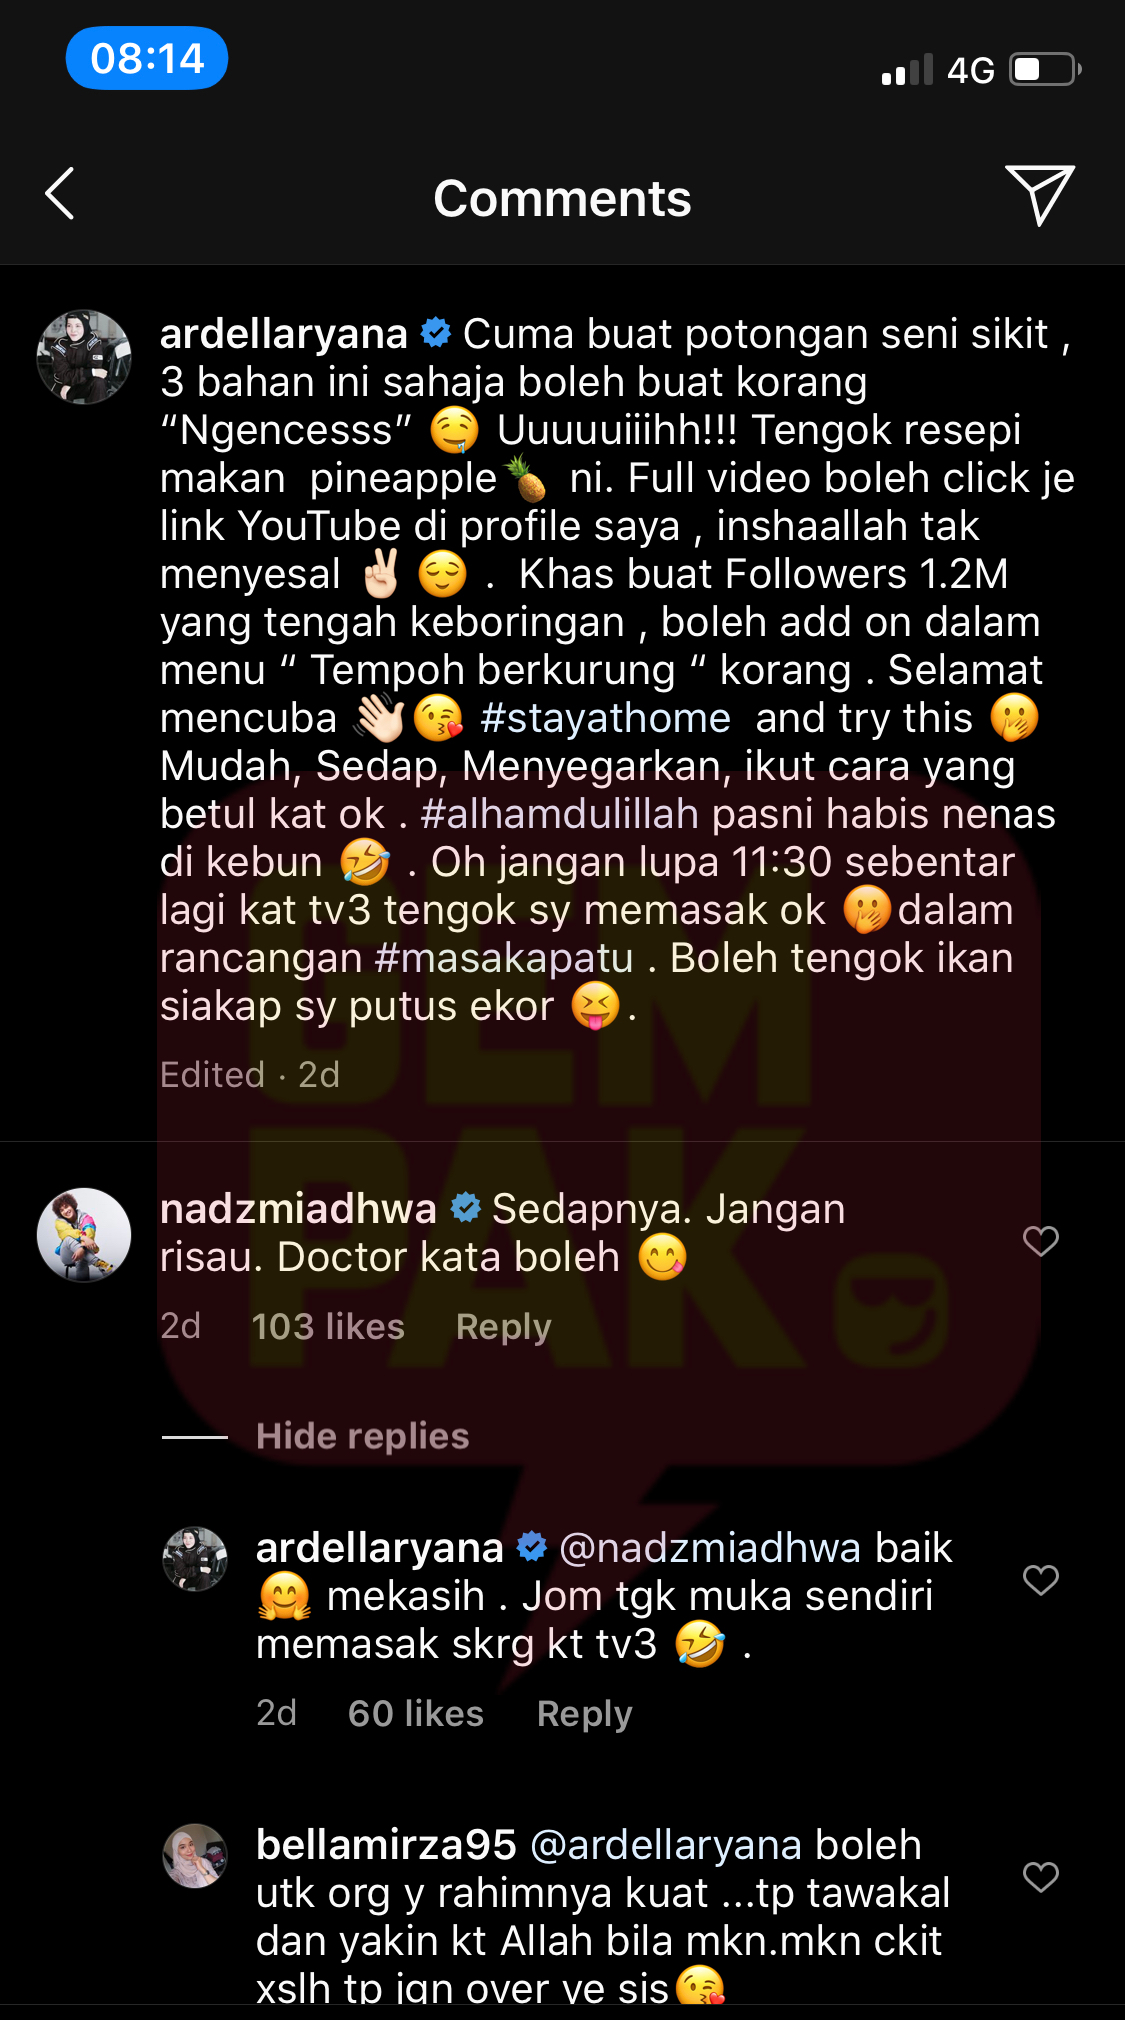The image size is (1125, 2020).
Task: Like bellamirza95's reply with the heart icon
Action: (1041, 1877)
